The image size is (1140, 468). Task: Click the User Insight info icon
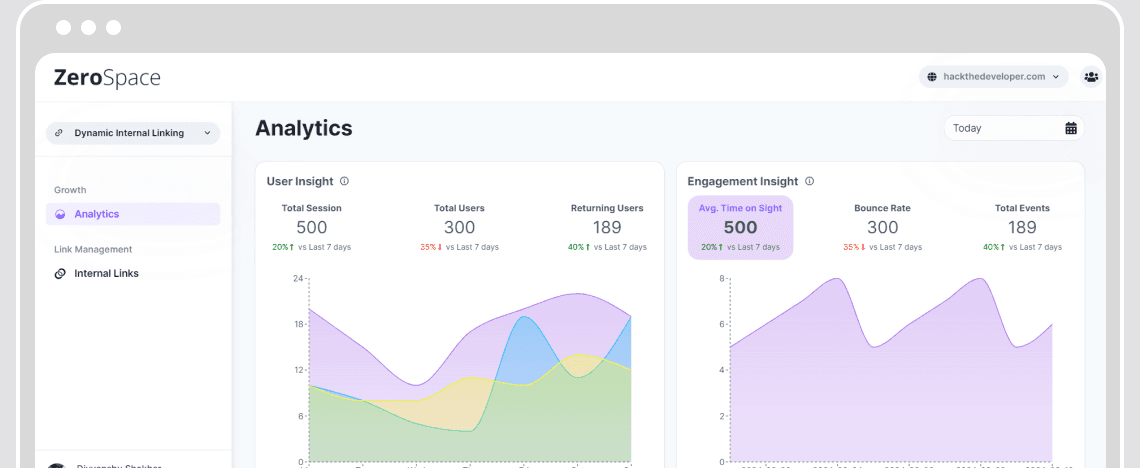[x=345, y=181]
